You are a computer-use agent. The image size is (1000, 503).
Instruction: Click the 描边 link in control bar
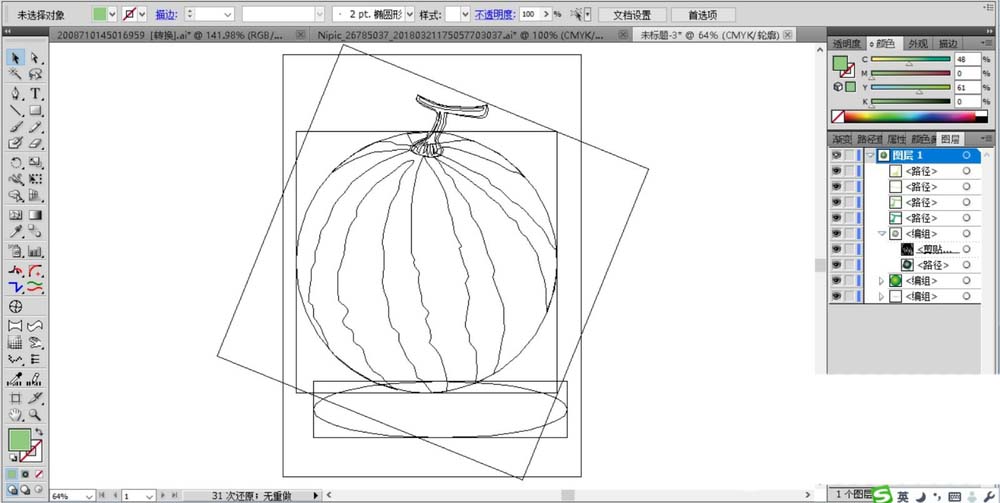[x=166, y=14]
